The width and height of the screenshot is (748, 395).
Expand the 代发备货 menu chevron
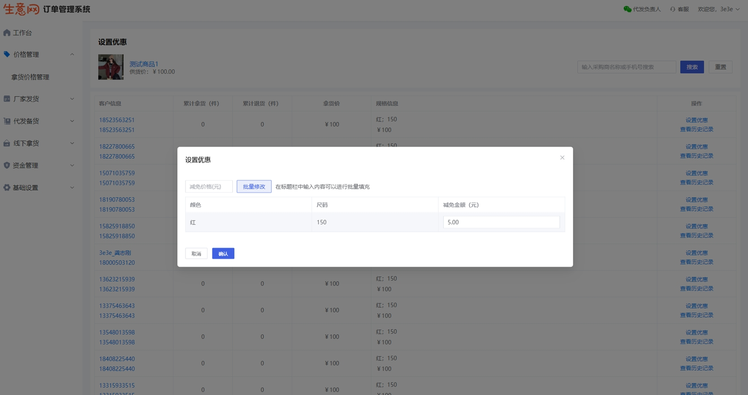click(x=72, y=121)
